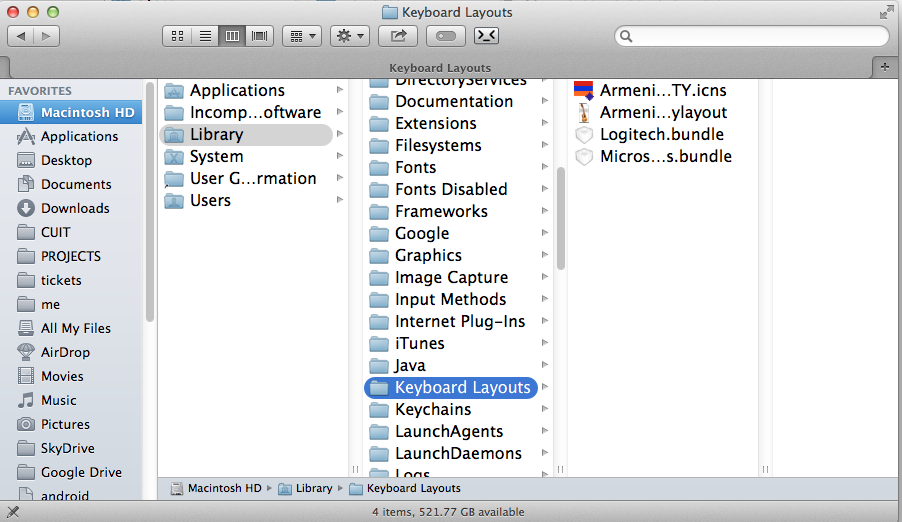Switch to Cover Flow view
This screenshot has width=902, height=522.
259,36
